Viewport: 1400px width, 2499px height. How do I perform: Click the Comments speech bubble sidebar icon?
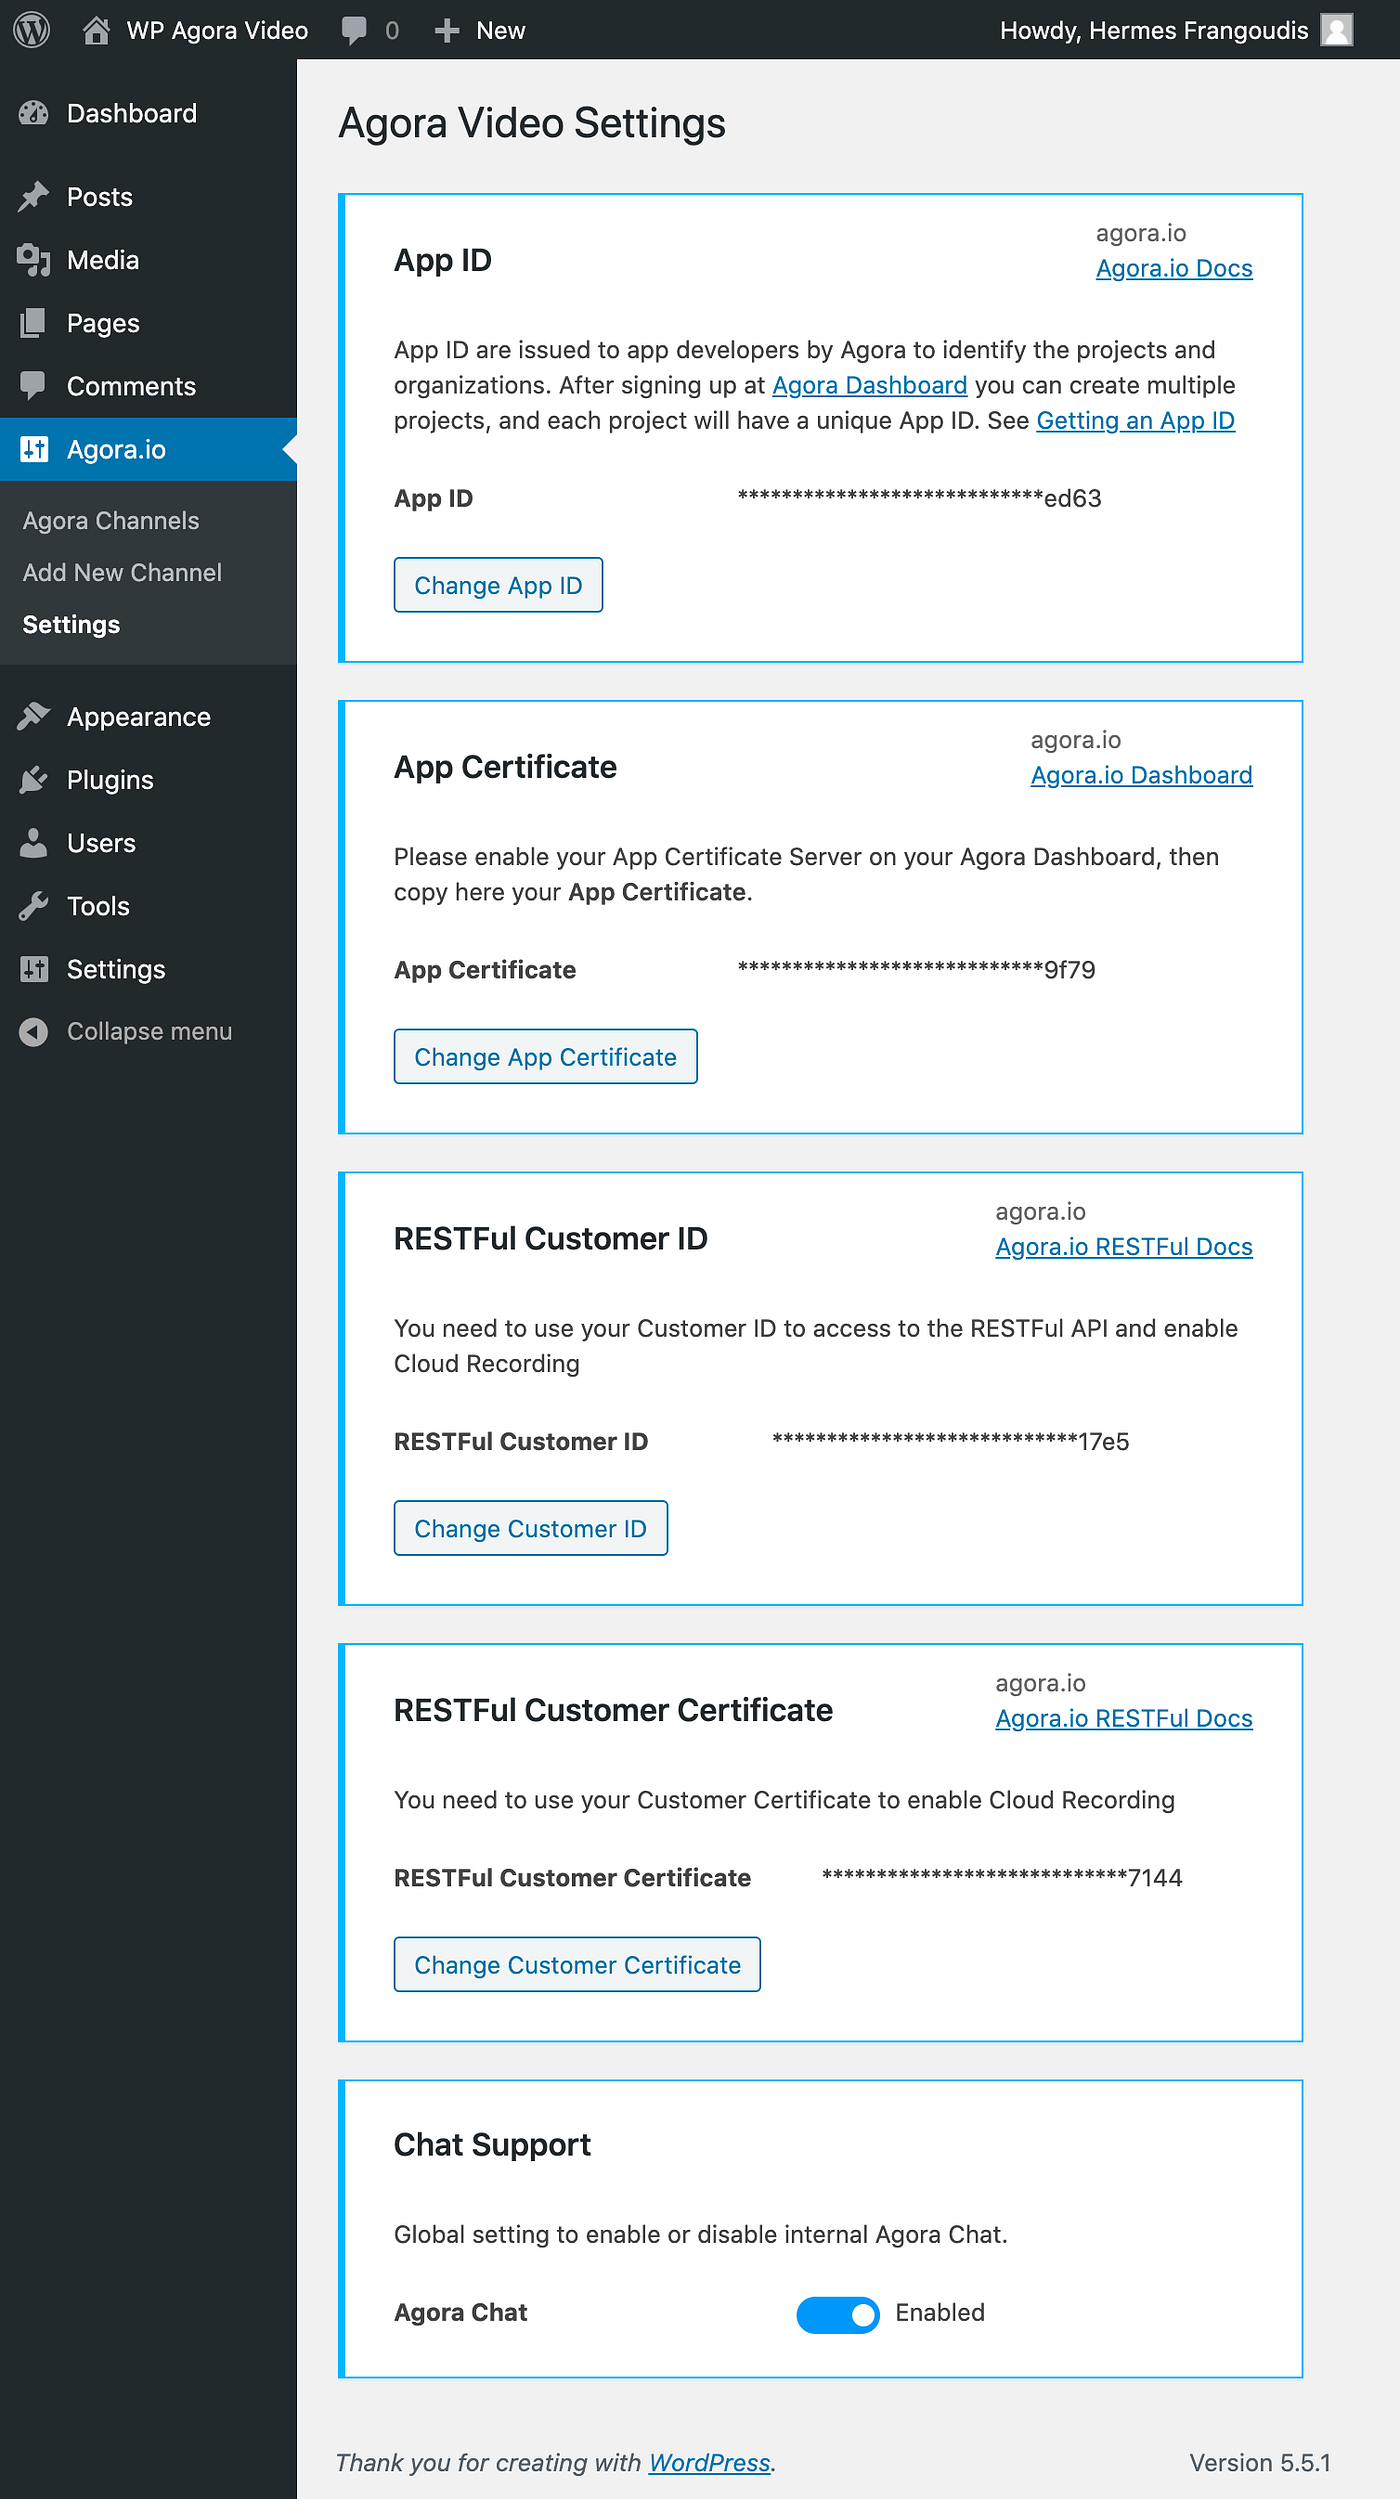(x=34, y=386)
